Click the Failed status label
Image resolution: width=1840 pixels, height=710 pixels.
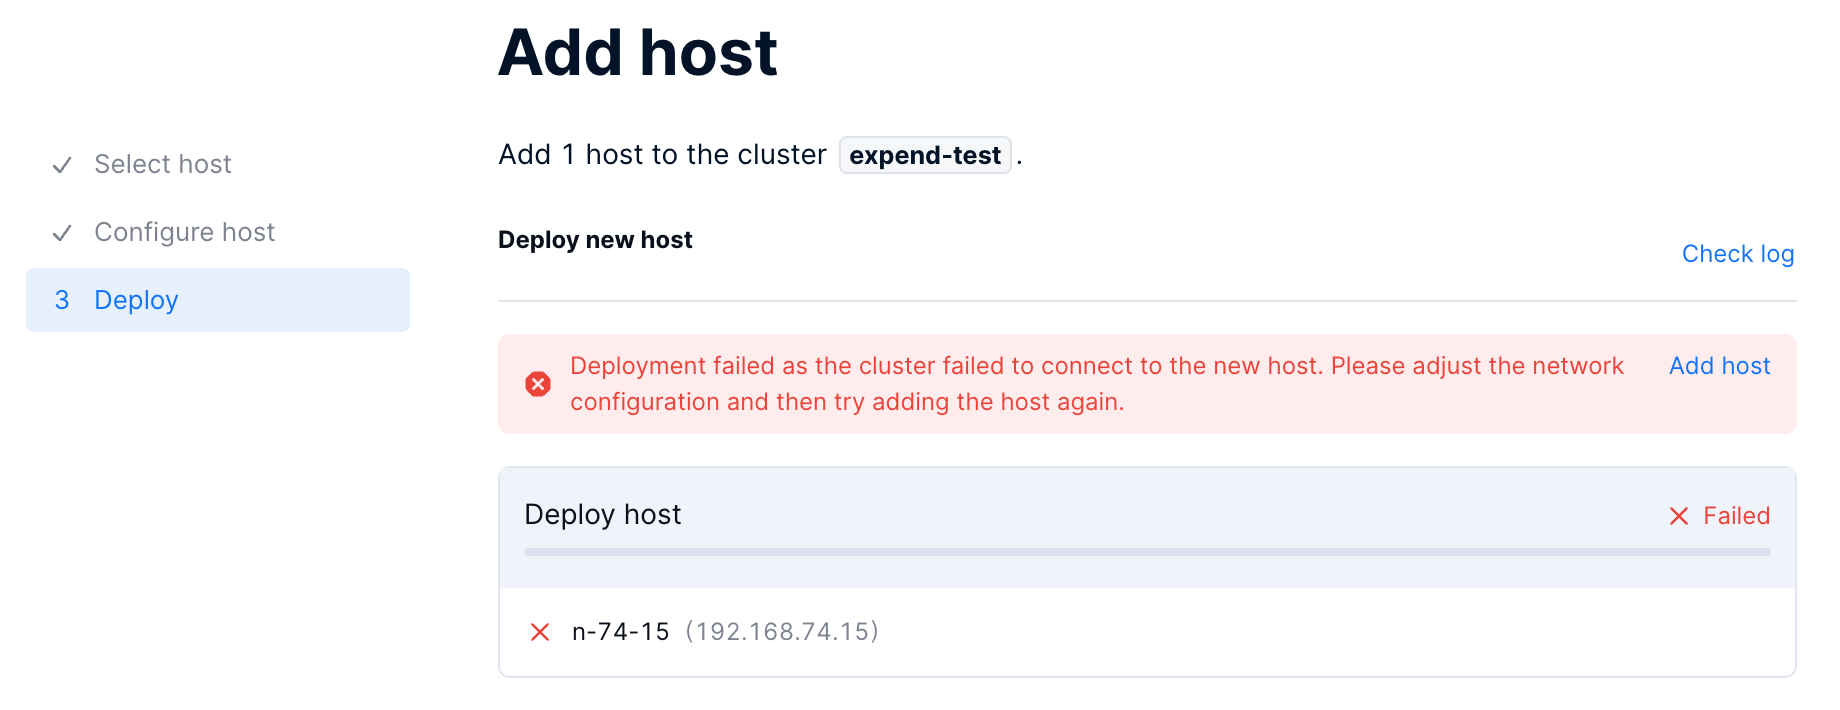click(x=1736, y=516)
